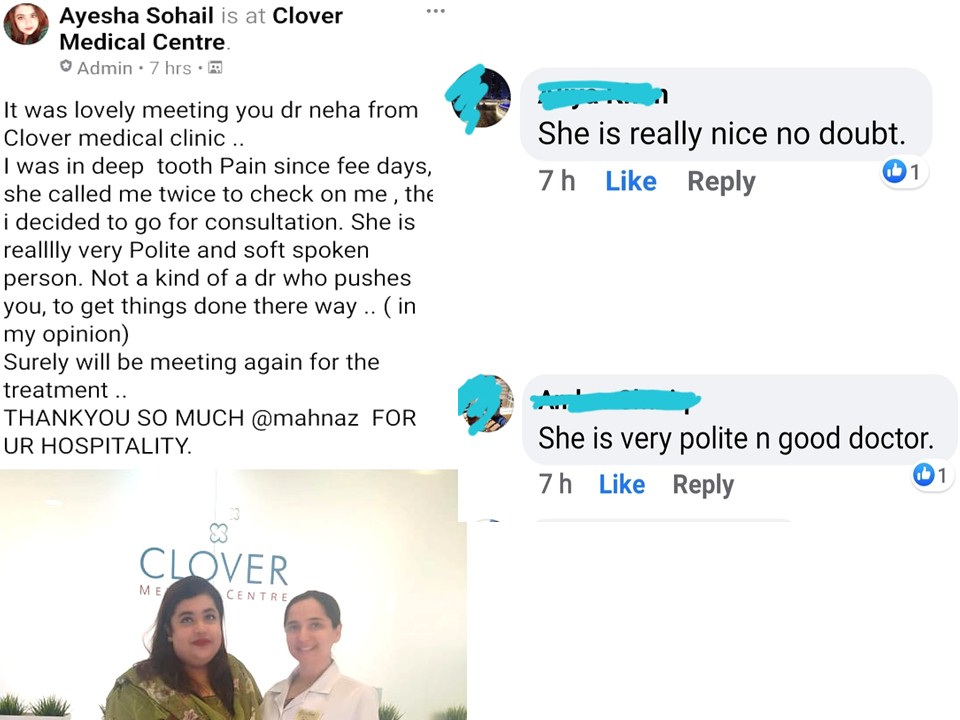View like reaction on 'polite n good doctor' comment

coord(931,475)
